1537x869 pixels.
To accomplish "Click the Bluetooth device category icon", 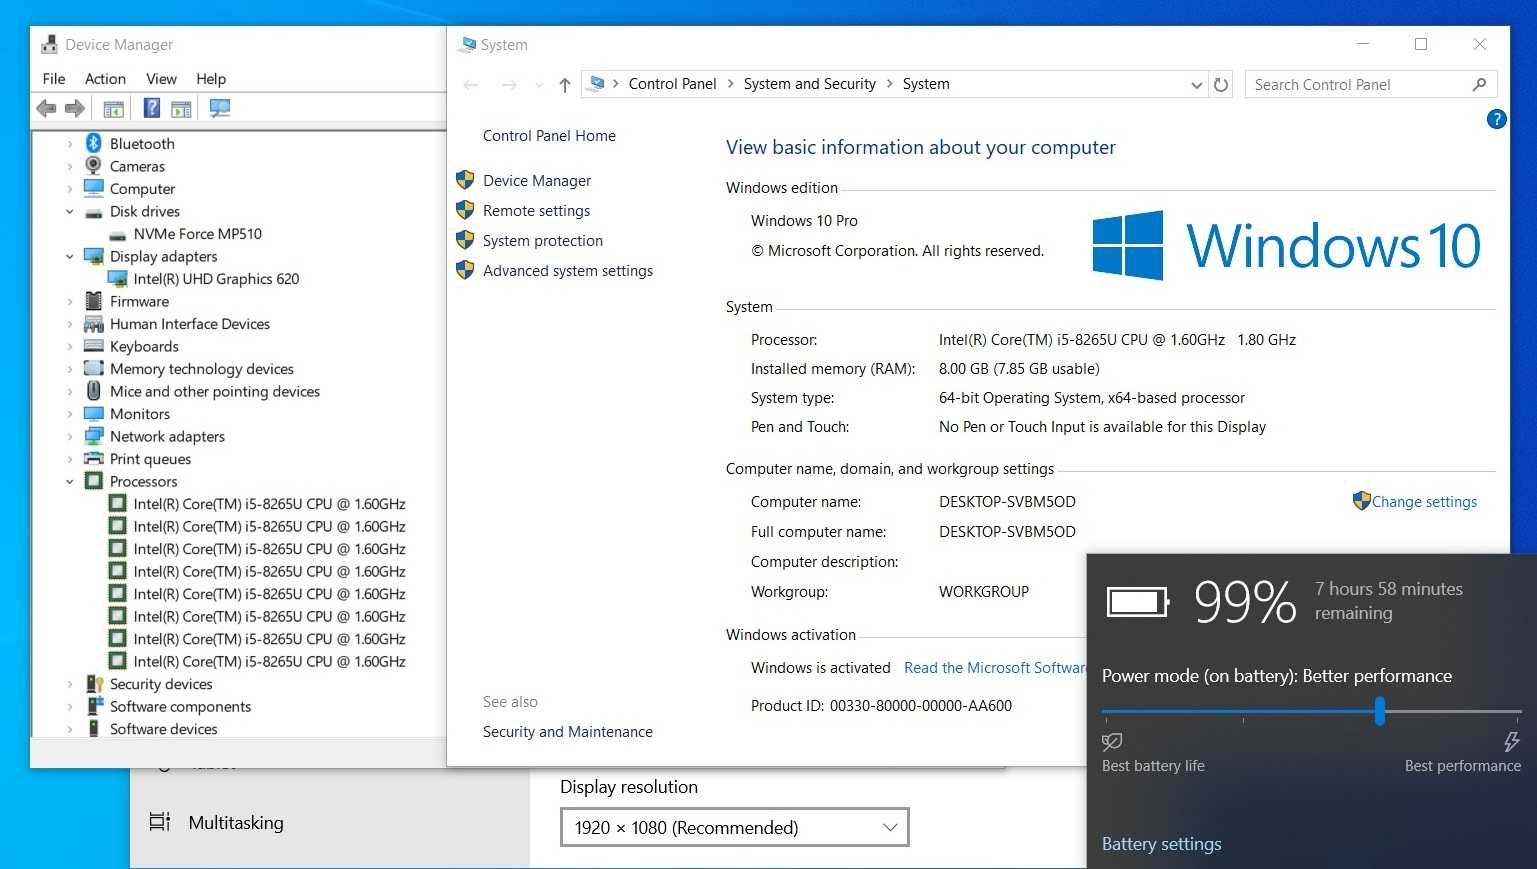I will click(93, 143).
